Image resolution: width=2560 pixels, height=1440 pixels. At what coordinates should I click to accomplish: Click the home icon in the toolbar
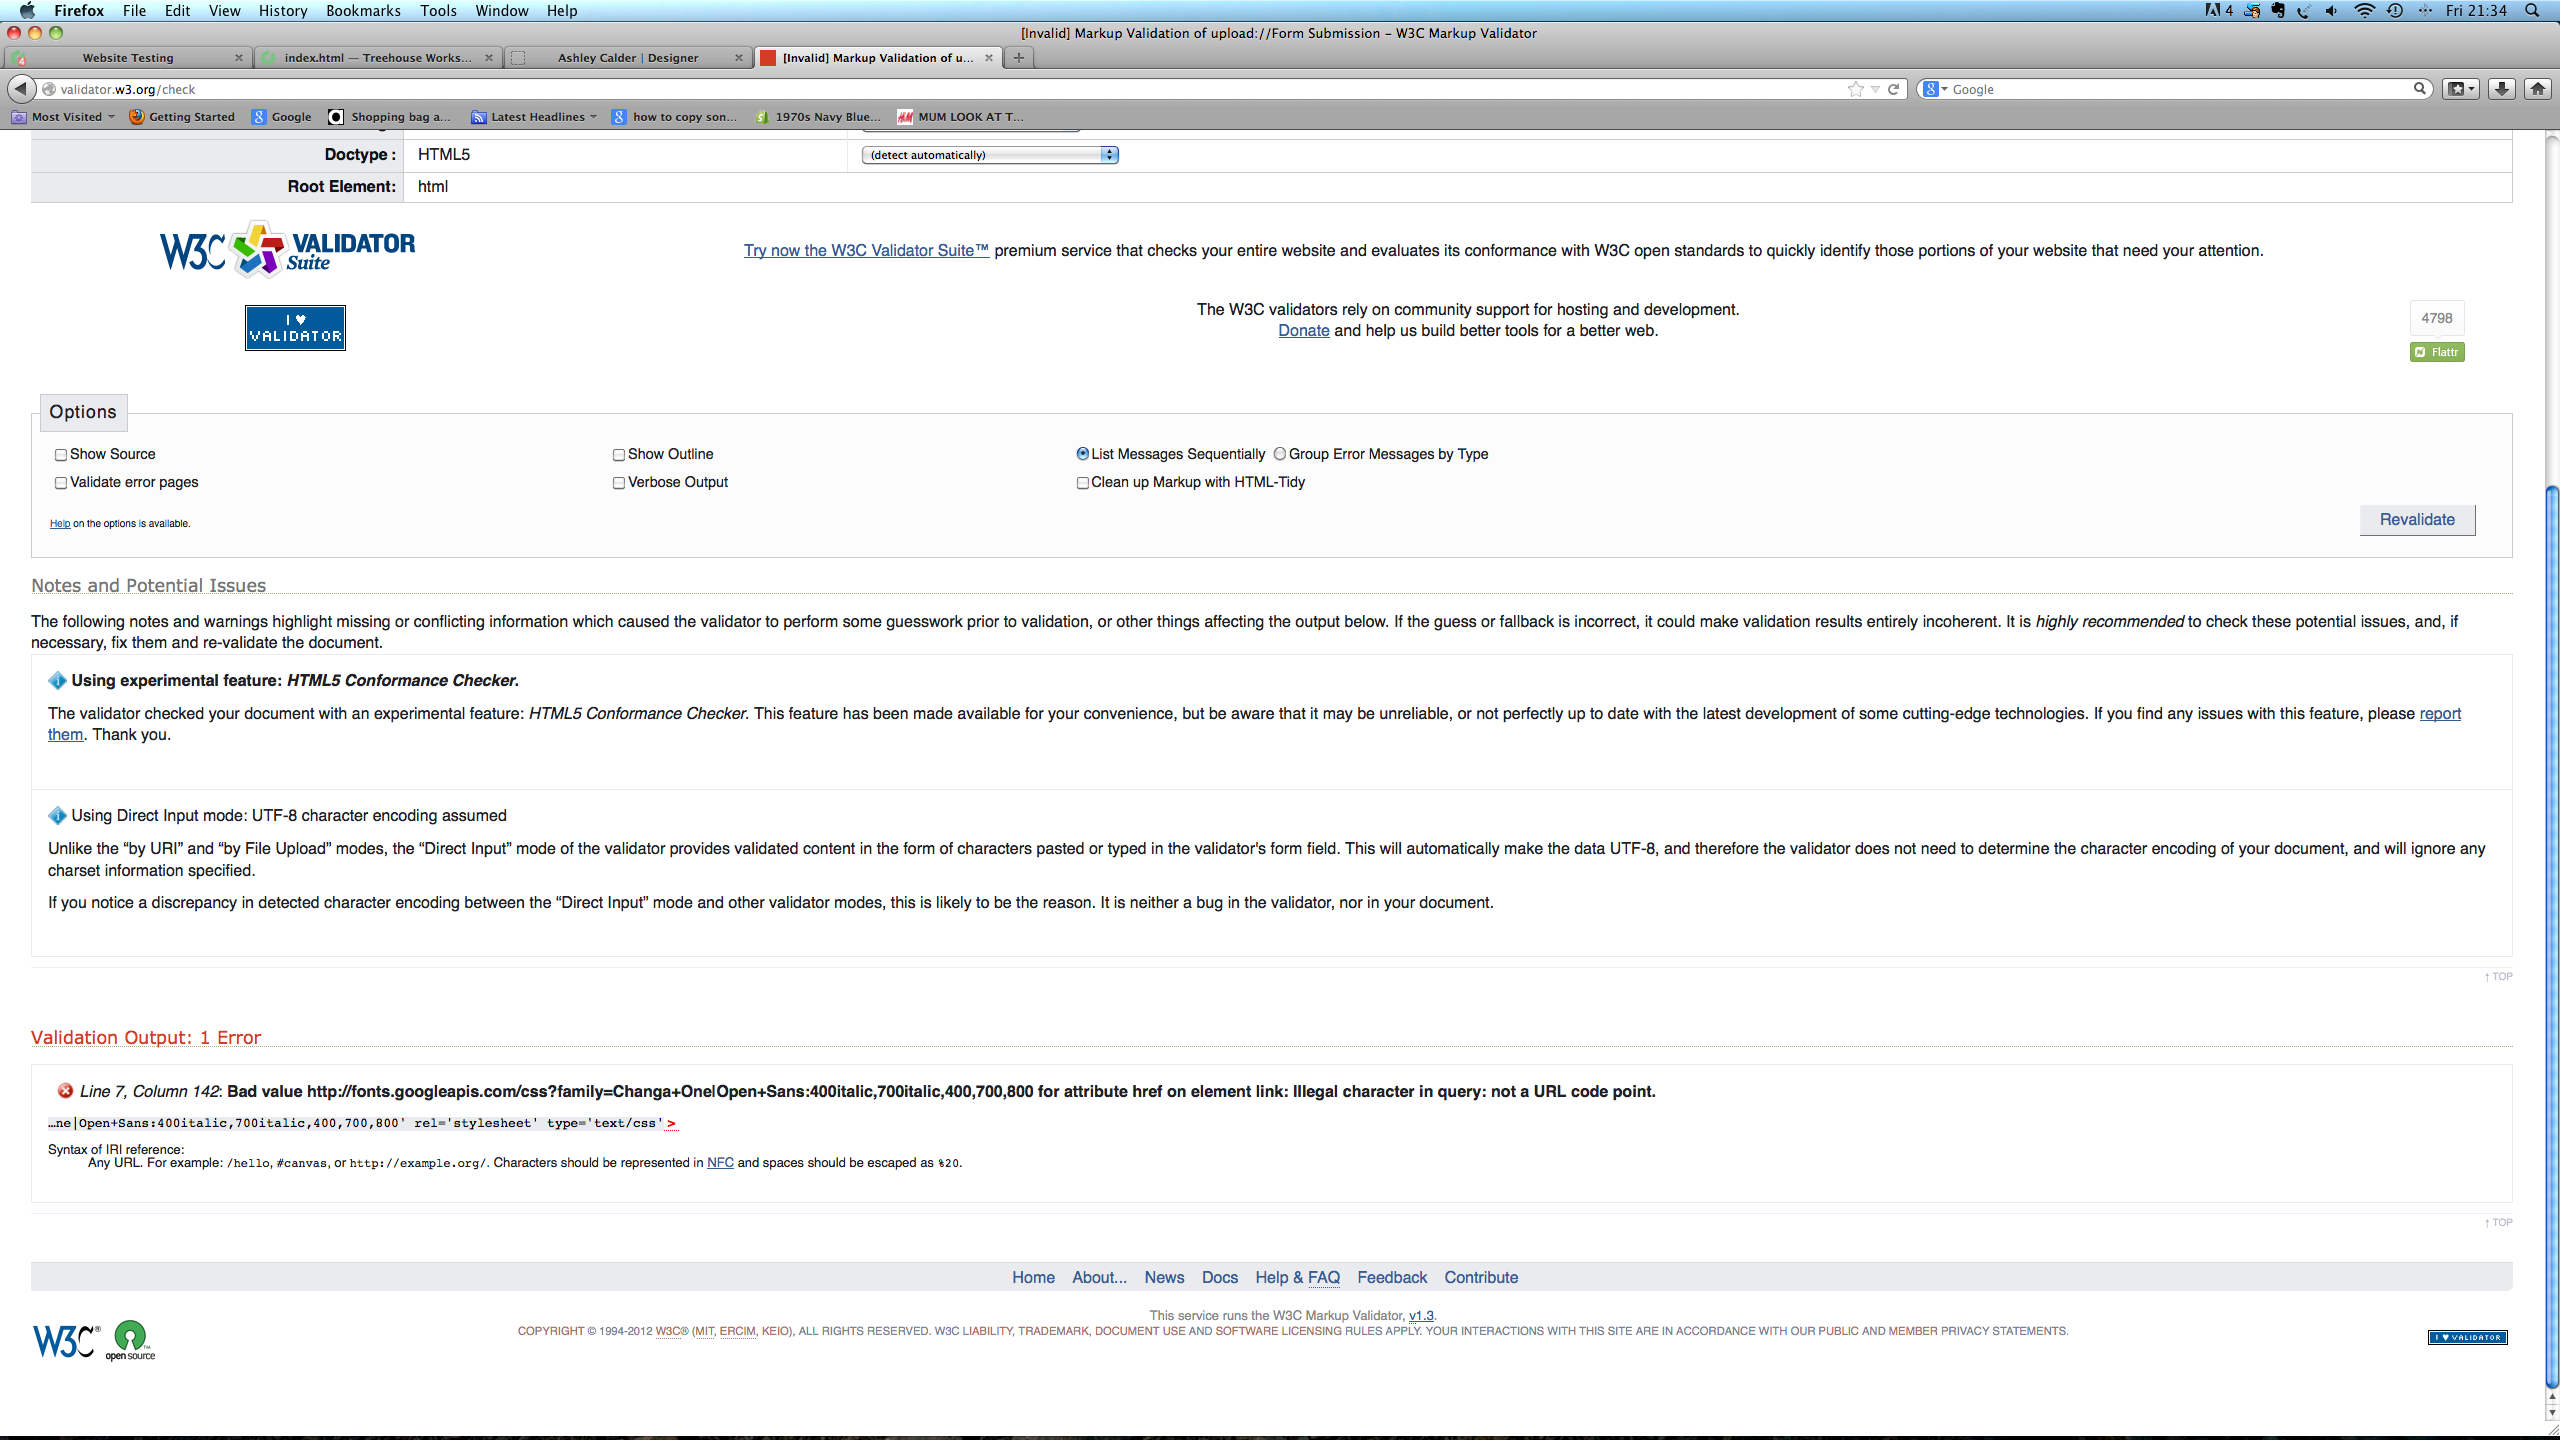pos(2538,89)
